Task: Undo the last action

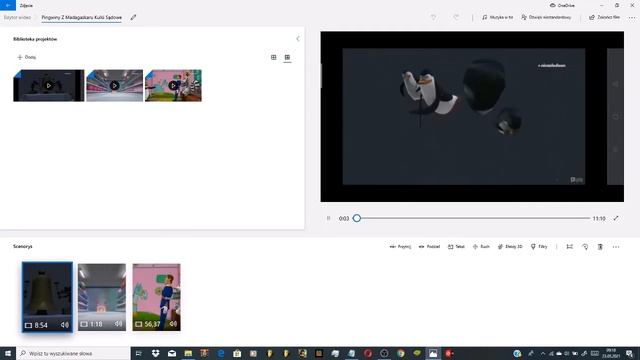Action: click(433, 17)
